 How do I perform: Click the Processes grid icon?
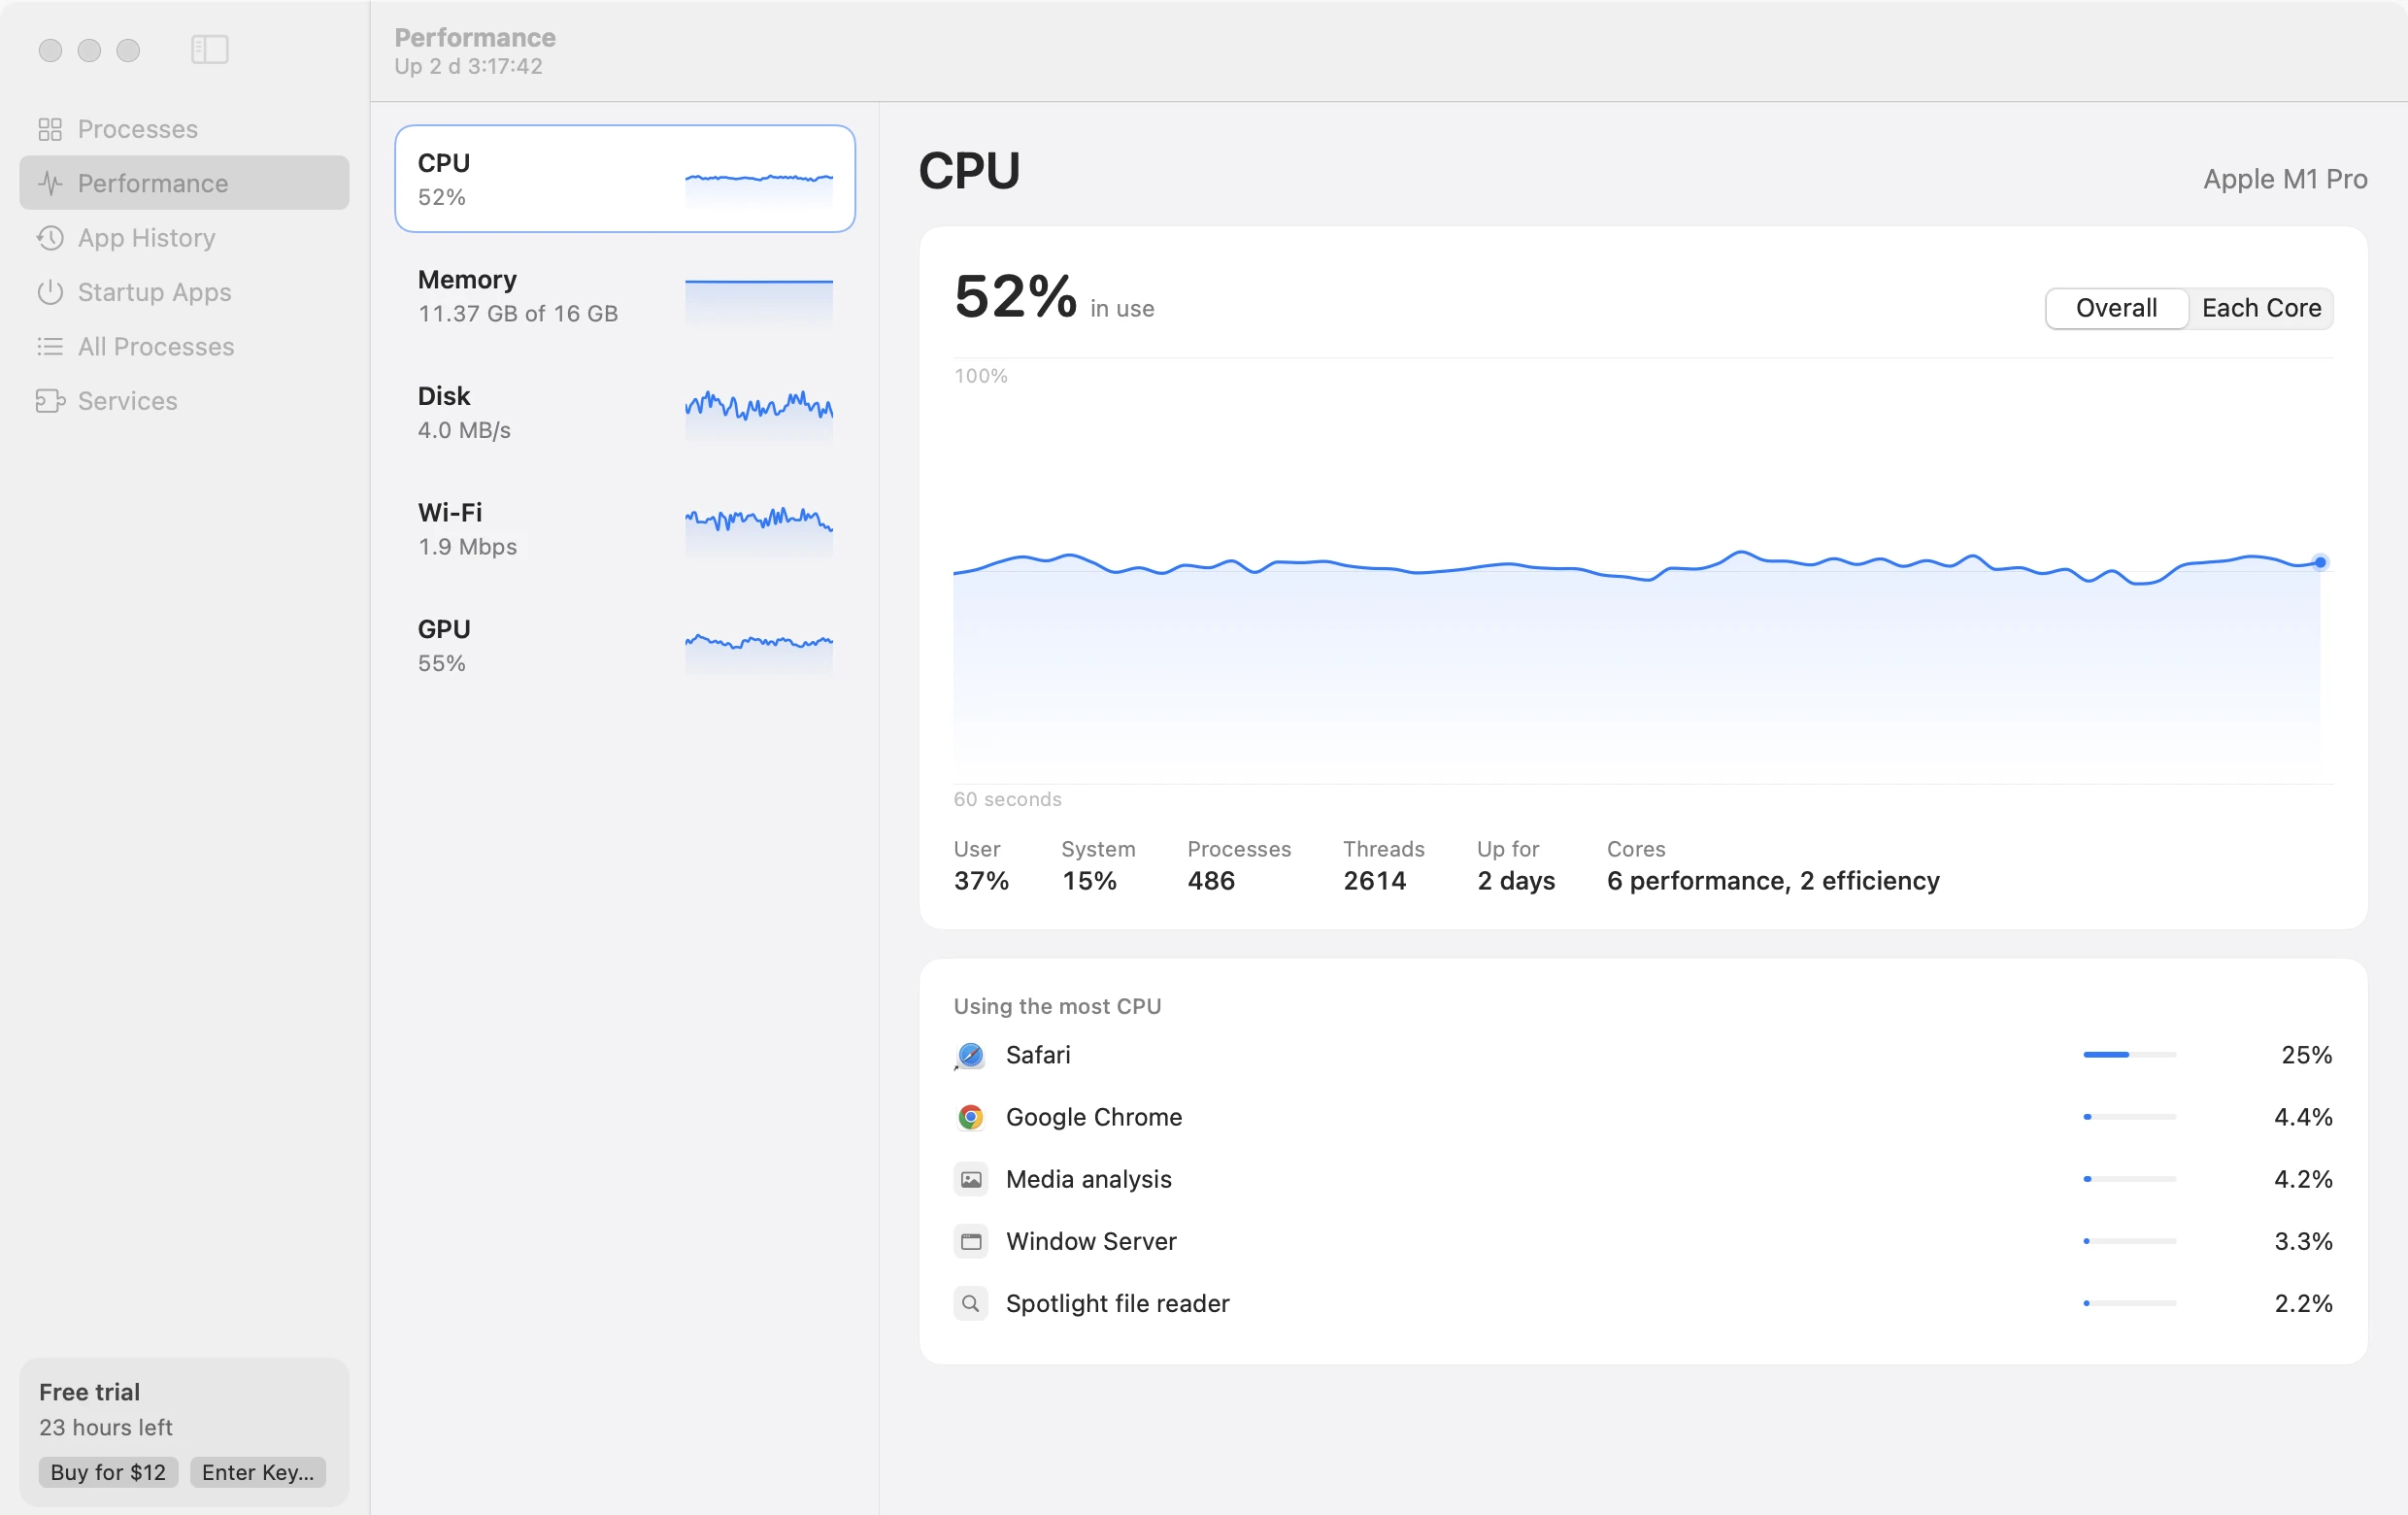[x=50, y=129]
